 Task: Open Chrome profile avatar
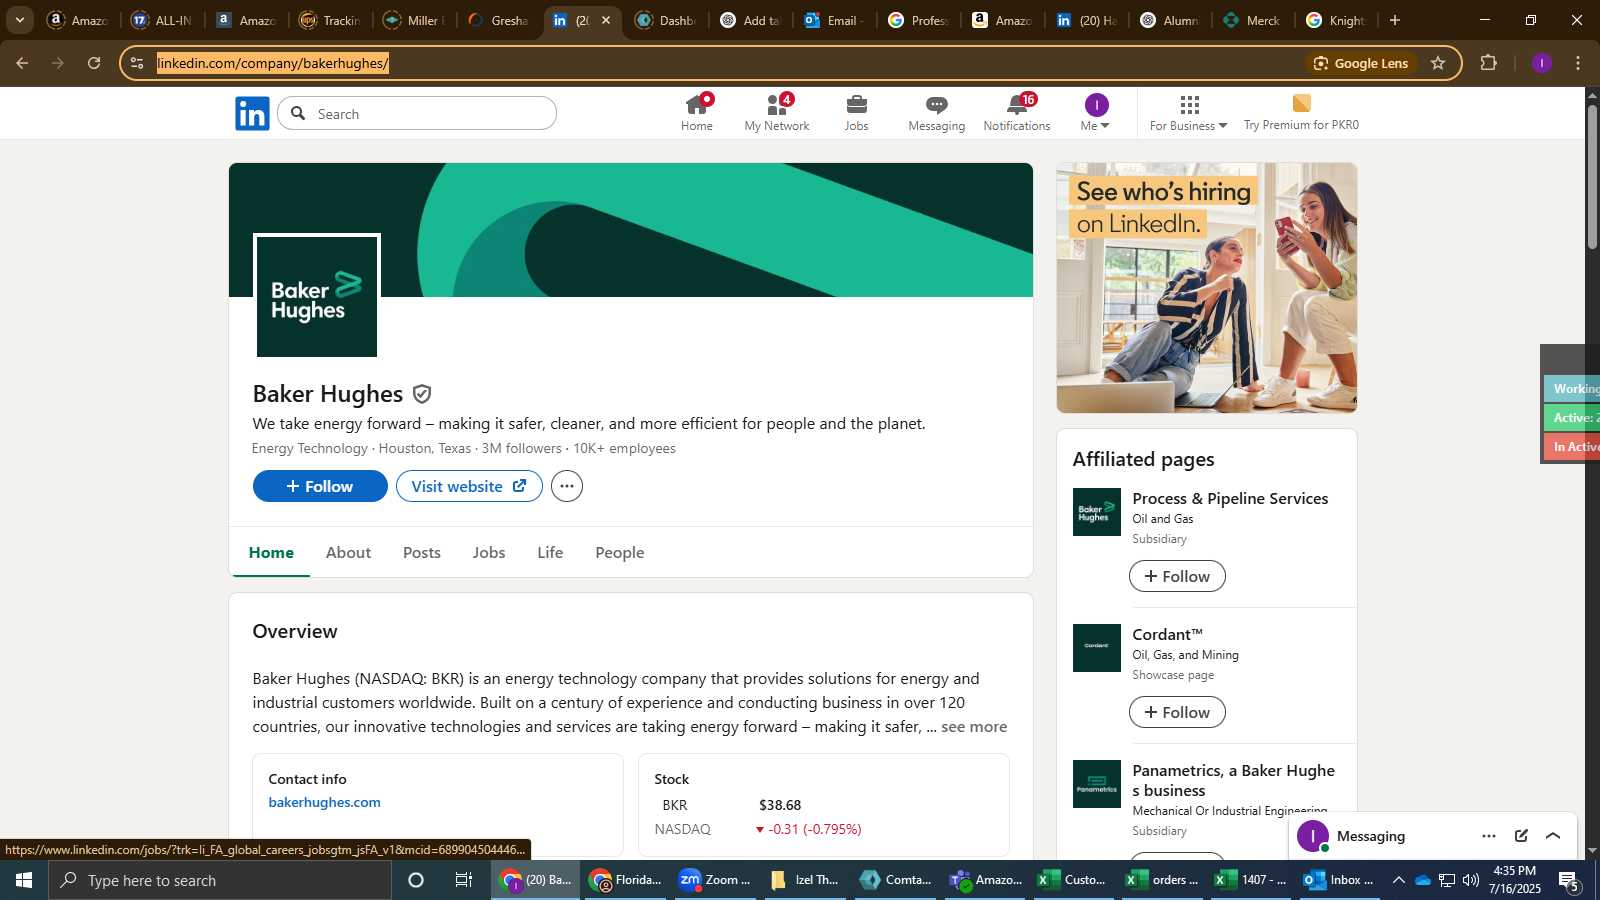pos(1541,63)
